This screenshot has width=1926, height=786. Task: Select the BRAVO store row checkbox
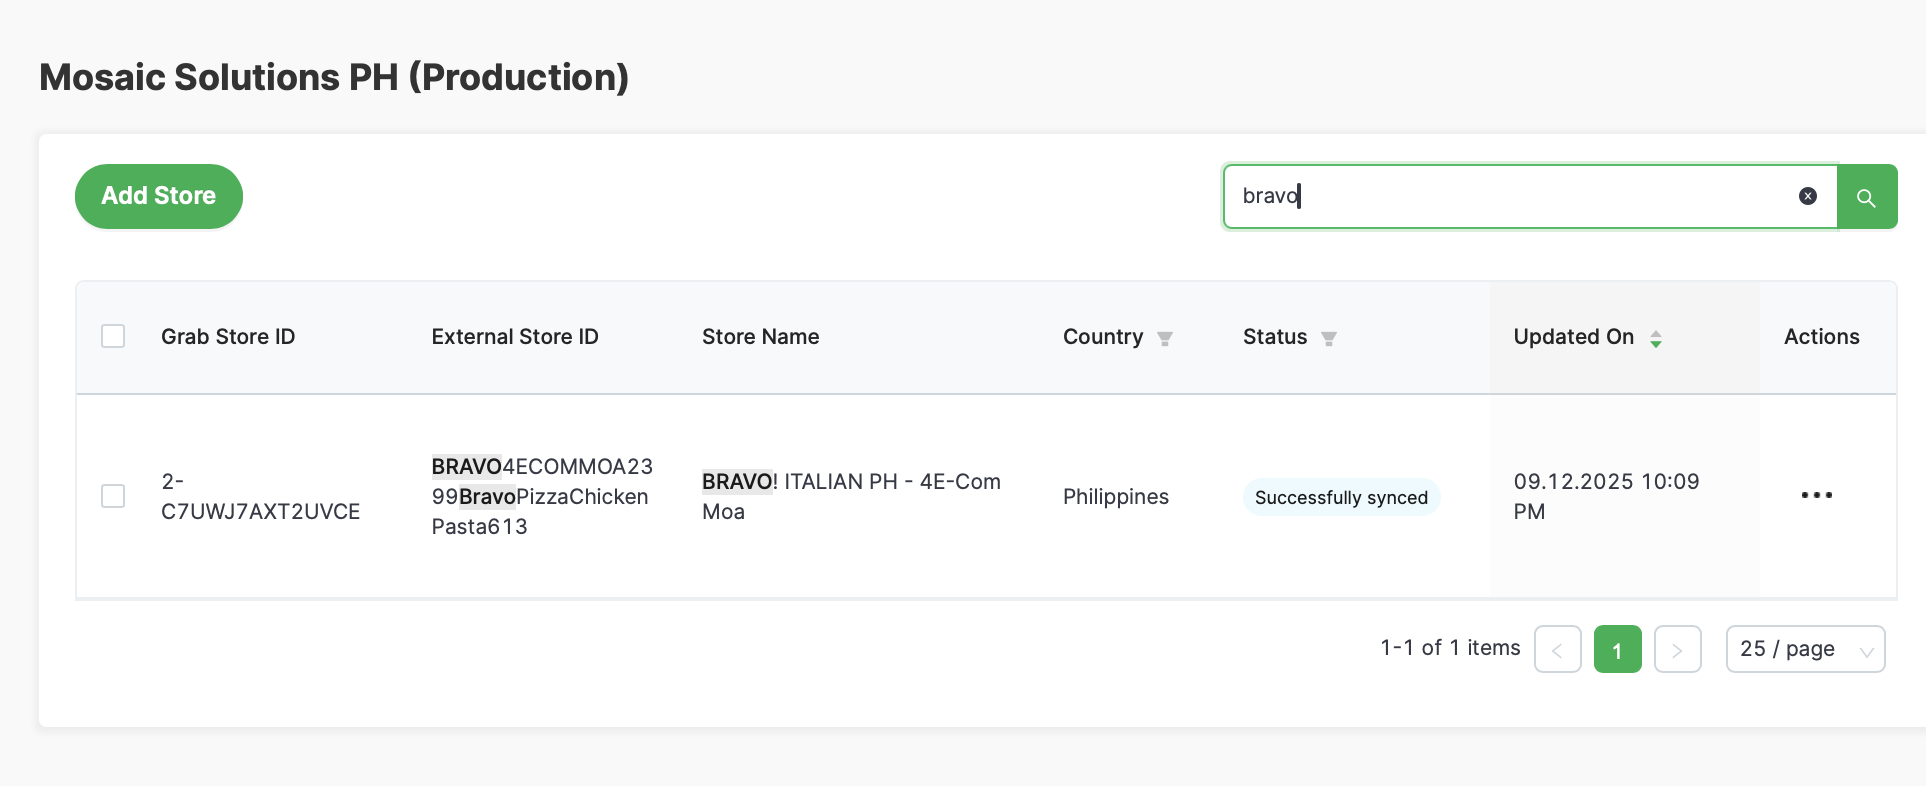click(113, 496)
